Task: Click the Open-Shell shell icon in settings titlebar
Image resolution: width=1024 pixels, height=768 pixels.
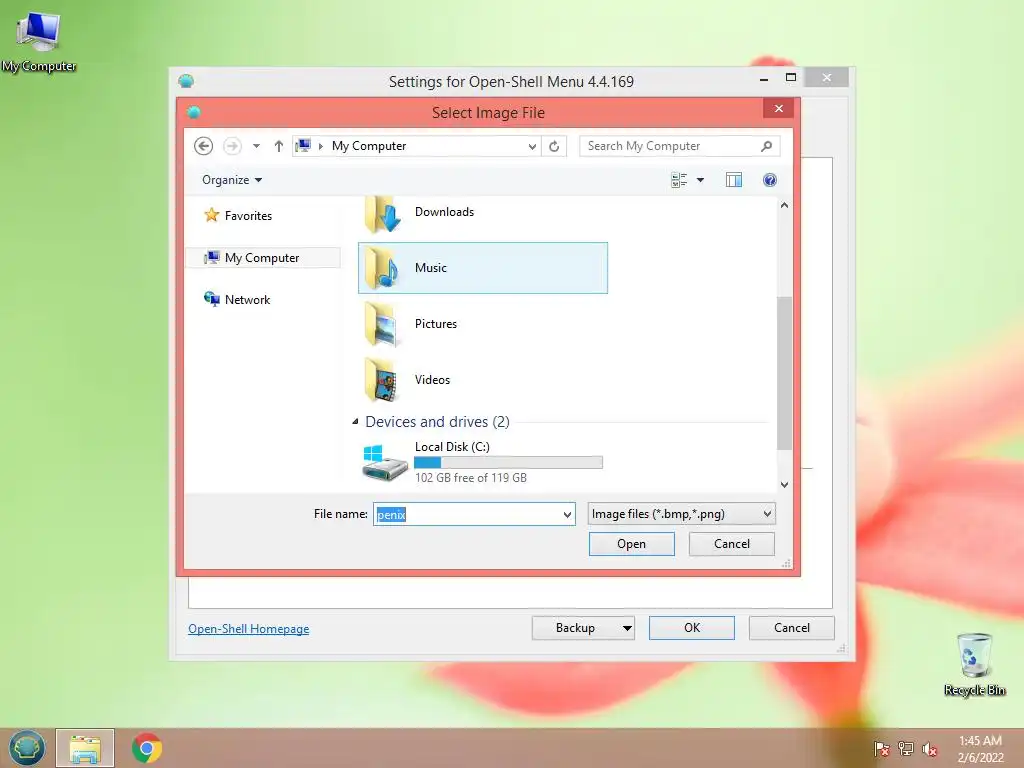Action: click(x=186, y=81)
